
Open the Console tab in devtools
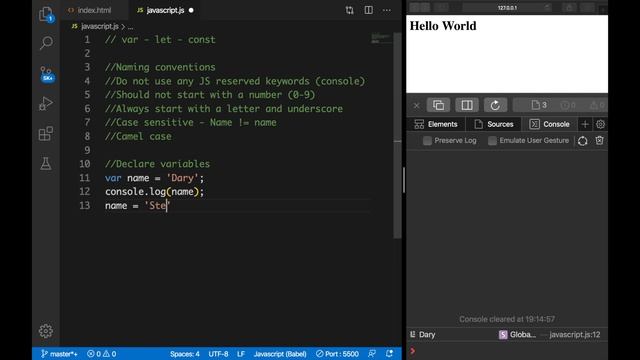(x=549, y=124)
